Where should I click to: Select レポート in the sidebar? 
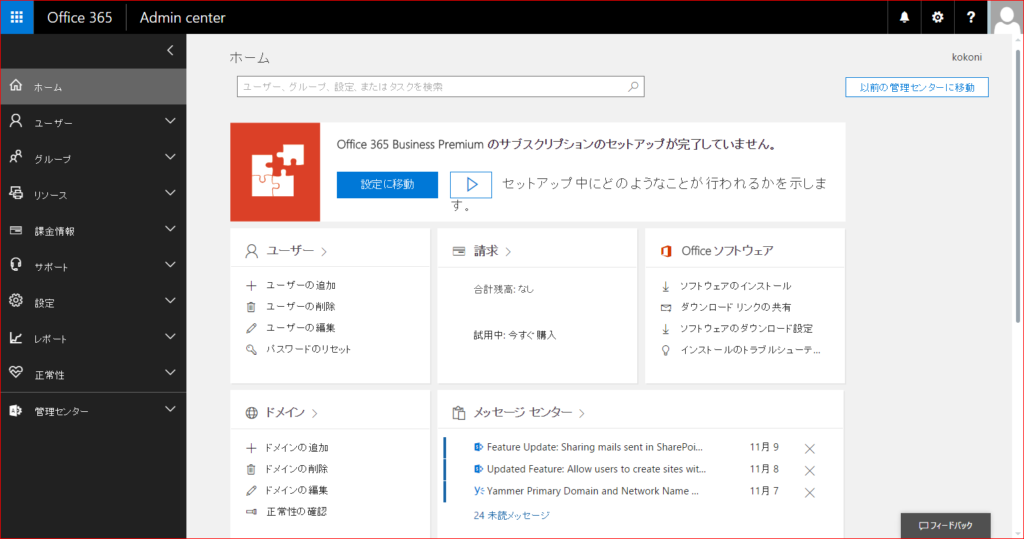(50, 339)
